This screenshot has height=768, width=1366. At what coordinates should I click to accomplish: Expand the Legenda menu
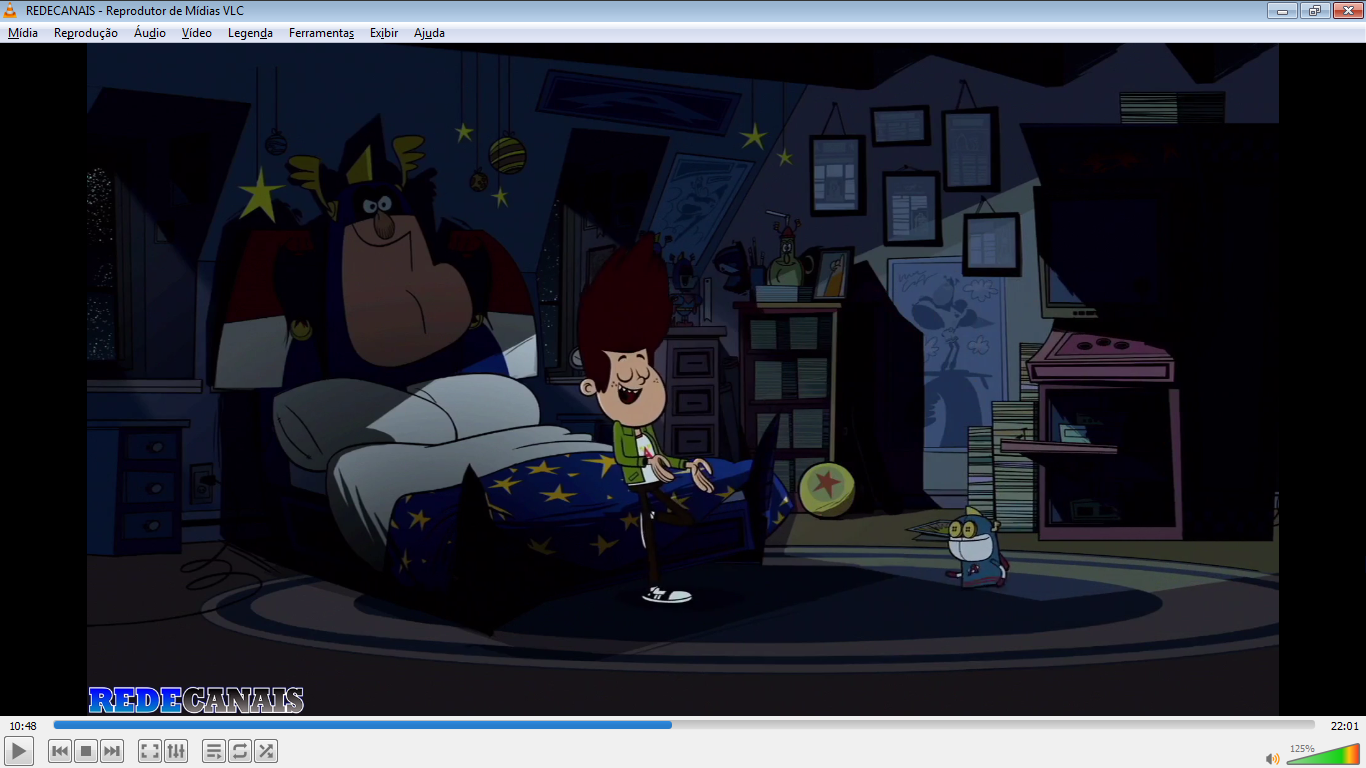pos(250,33)
